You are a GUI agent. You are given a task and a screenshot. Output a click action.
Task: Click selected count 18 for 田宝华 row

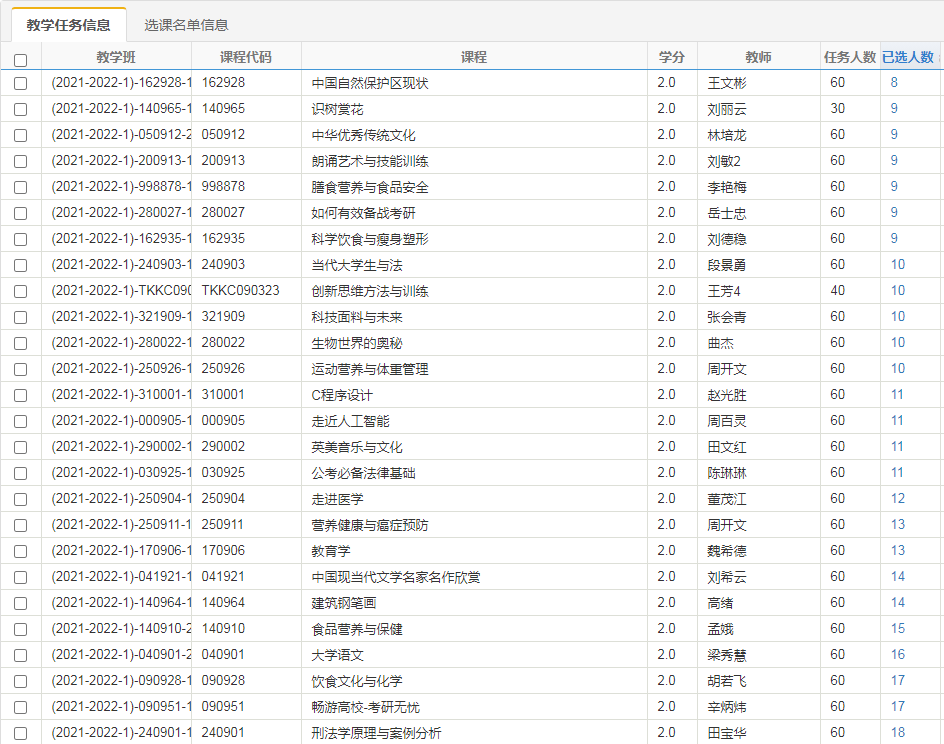click(898, 733)
